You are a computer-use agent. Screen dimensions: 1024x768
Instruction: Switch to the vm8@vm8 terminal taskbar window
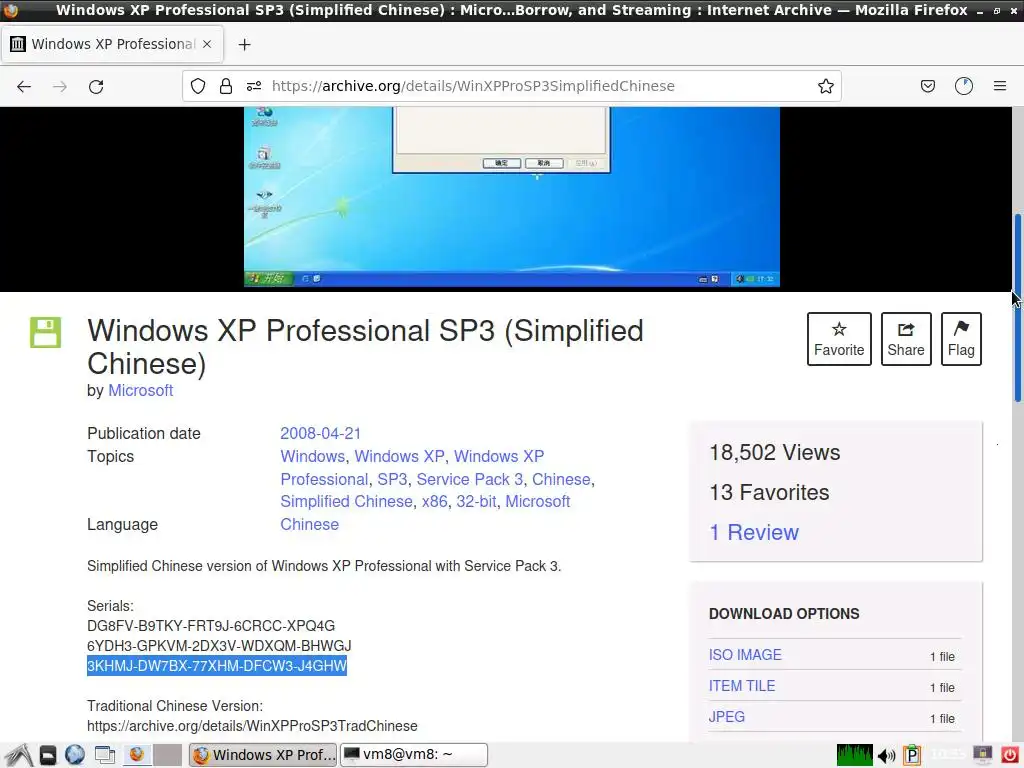(414, 755)
